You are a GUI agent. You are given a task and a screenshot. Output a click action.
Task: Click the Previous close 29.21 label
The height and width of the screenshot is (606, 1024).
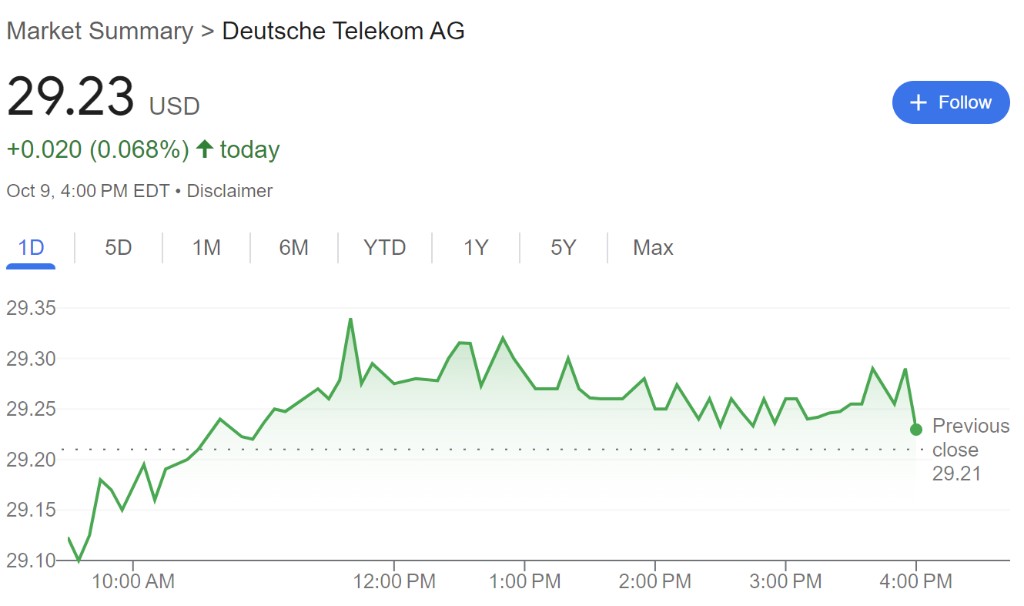970,450
